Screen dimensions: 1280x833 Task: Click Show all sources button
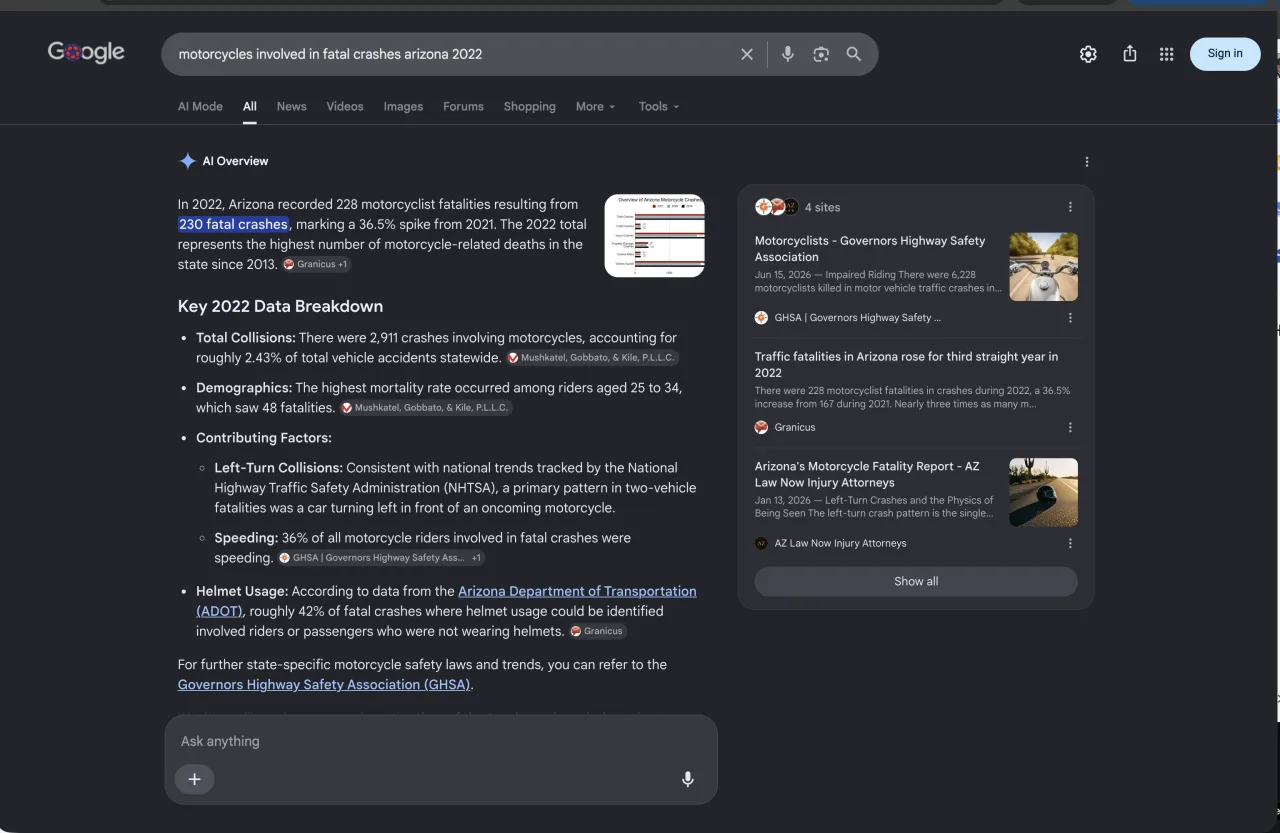916,581
